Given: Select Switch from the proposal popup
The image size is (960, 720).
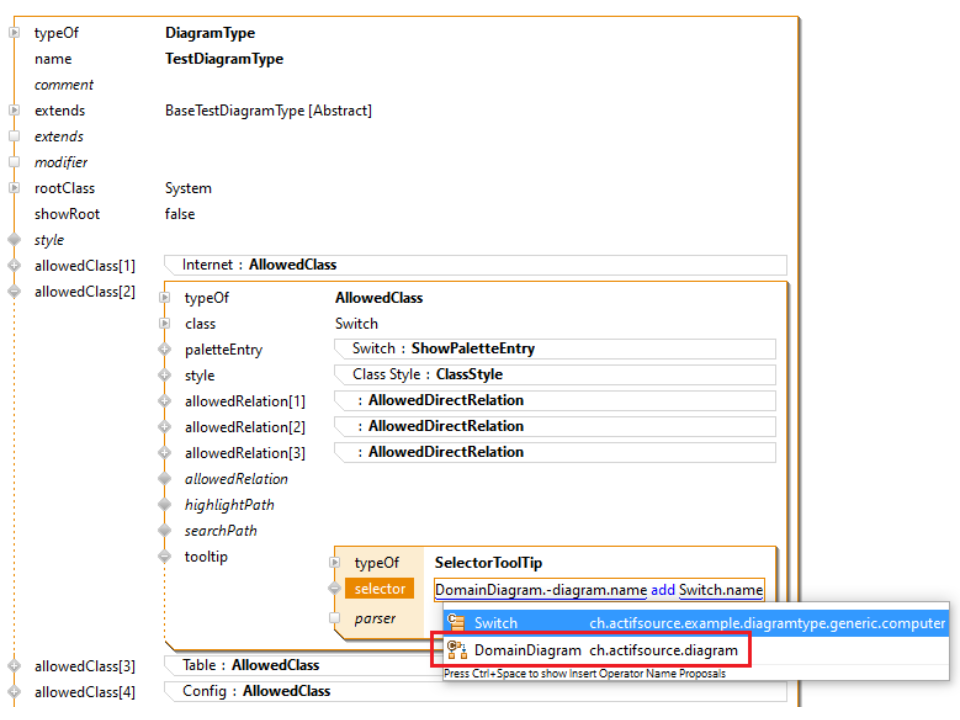Looking at the screenshot, I should [x=495, y=623].
